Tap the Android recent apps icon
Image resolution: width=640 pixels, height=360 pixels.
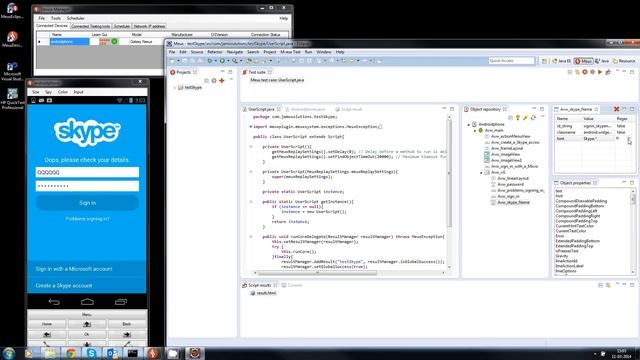click(121, 302)
